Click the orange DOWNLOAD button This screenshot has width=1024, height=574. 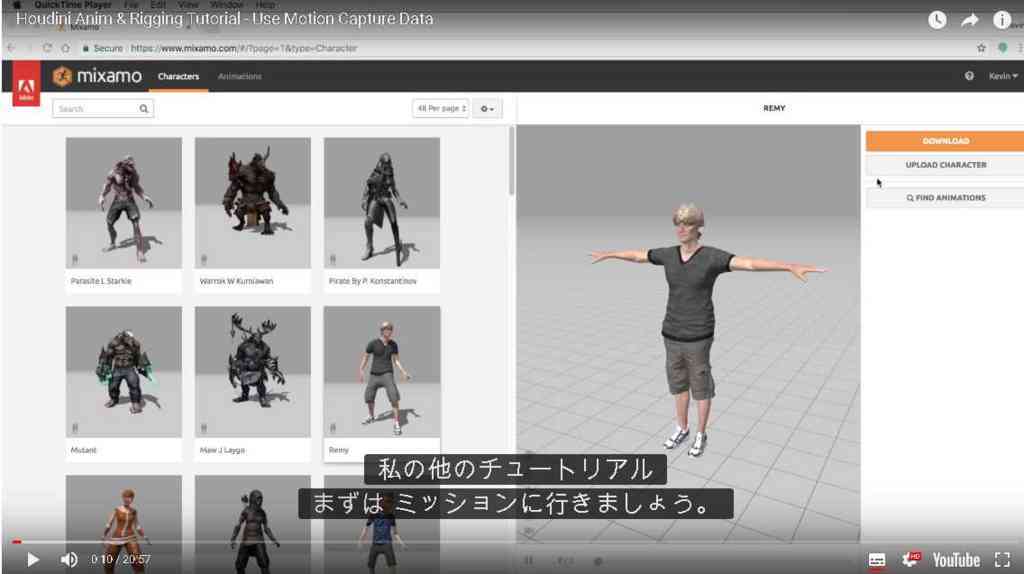click(x=945, y=141)
